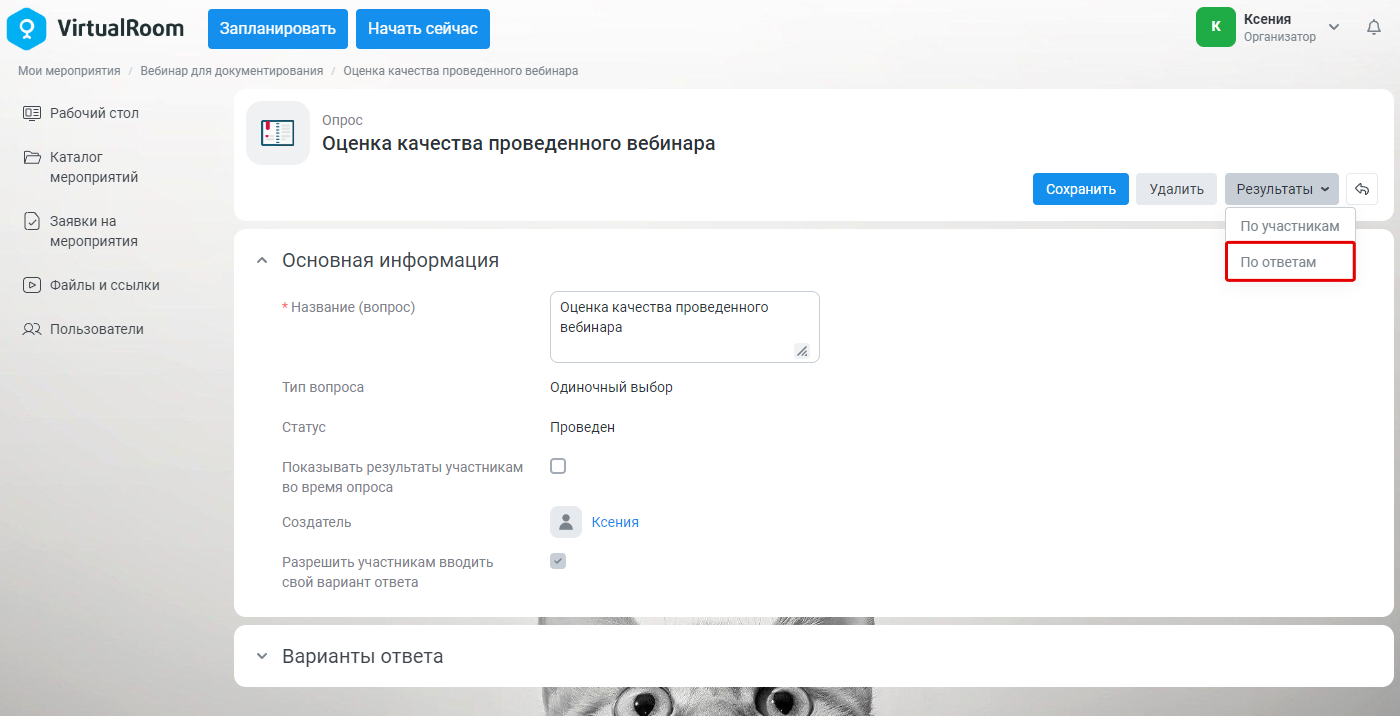Click the green user avatar with letter К
Image resolution: width=1400 pixels, height=716 pixels.
[x=1216, y=27]
